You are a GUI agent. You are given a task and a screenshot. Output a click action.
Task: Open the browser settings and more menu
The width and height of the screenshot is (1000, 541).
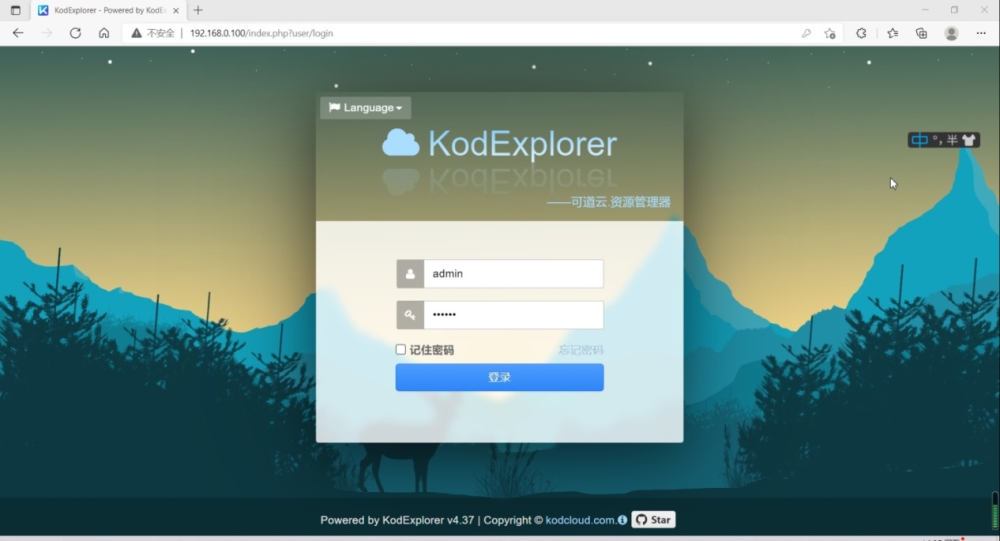[981, 33]
